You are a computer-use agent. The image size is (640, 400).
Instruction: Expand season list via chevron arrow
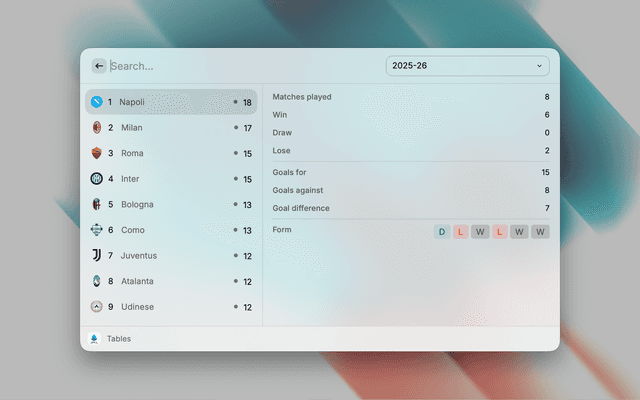[539, 66]
